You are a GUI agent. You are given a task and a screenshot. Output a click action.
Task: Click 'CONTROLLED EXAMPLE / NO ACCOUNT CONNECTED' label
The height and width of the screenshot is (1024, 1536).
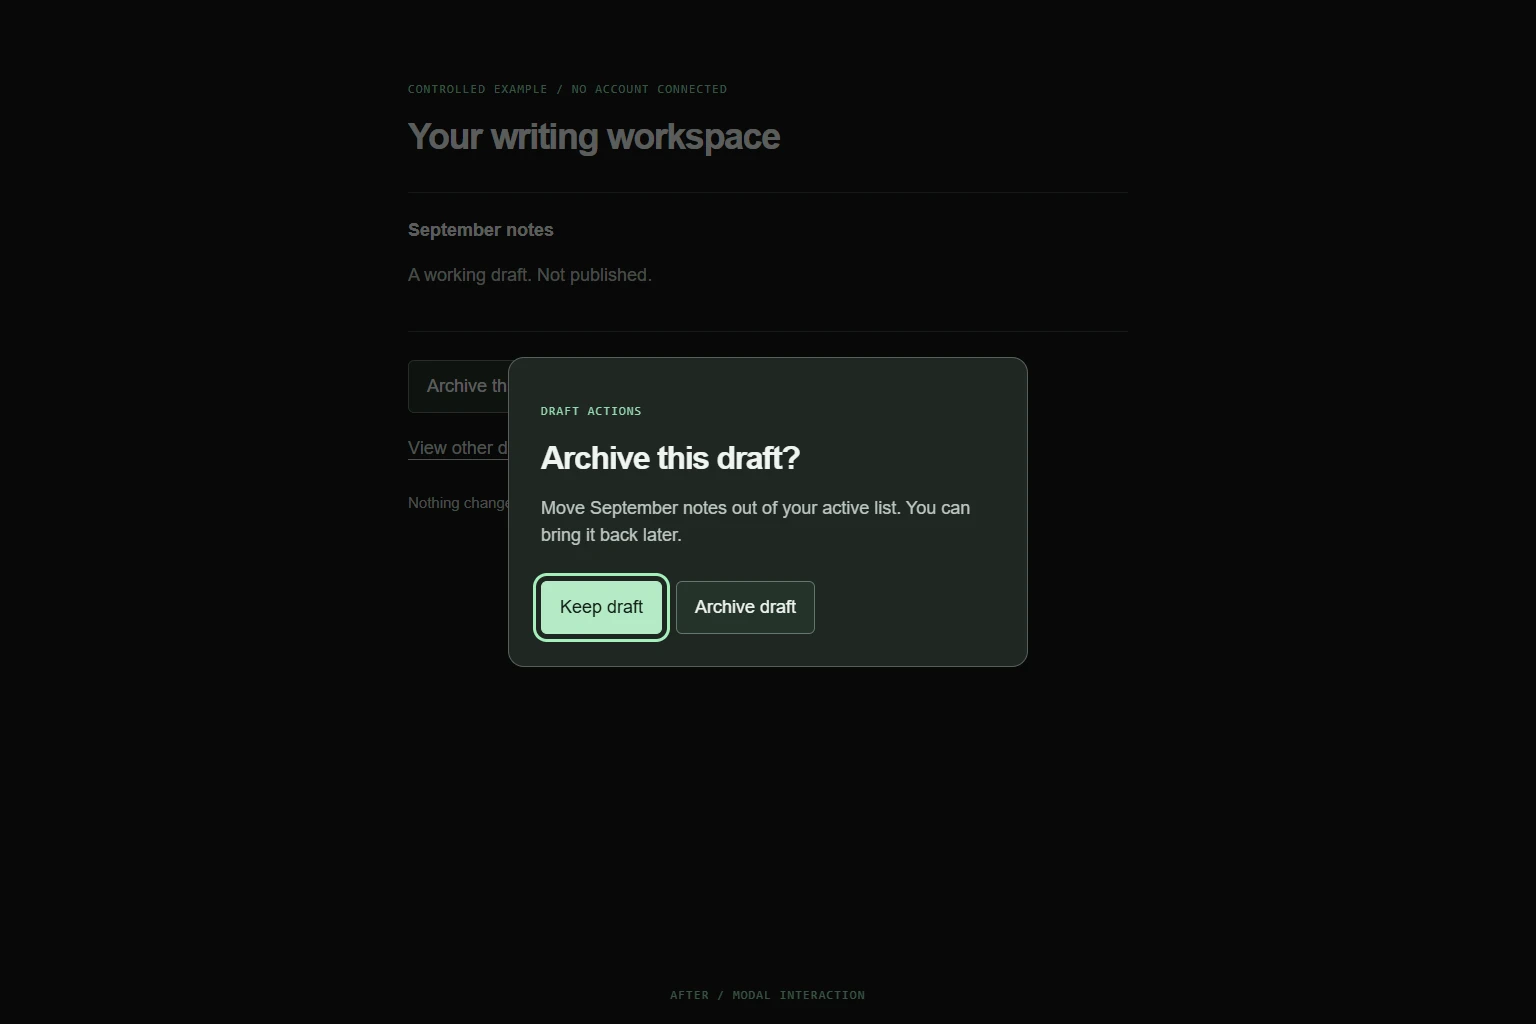coord(567,89)
